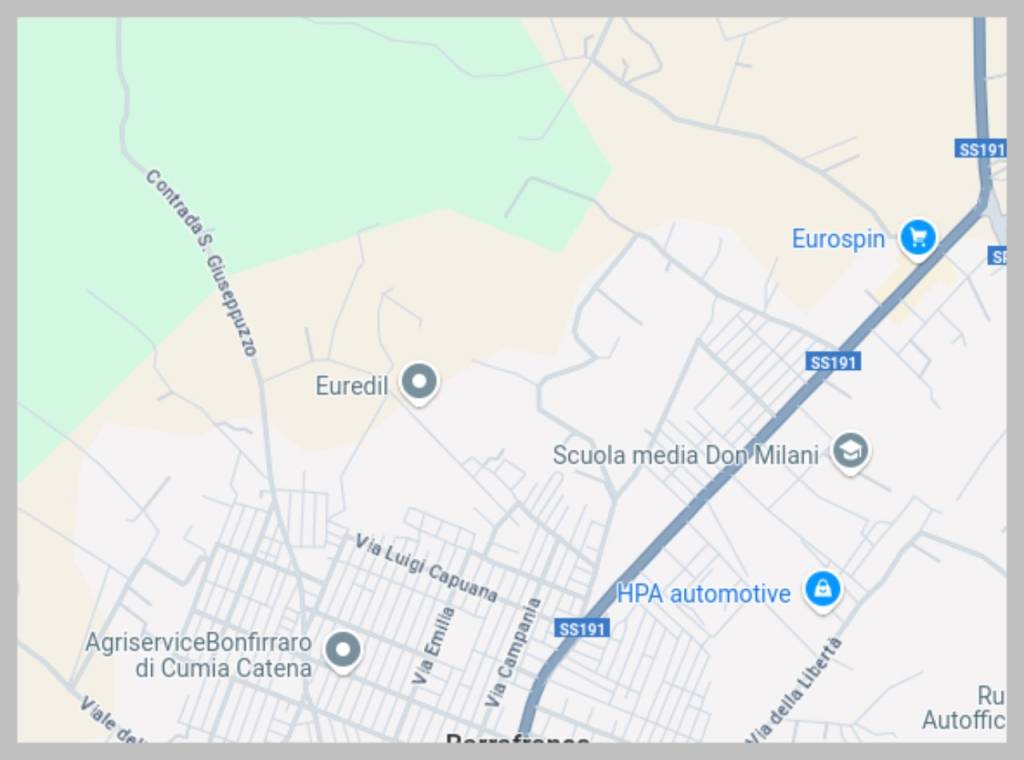Click the partially visible Autoffic label
1024x760 pixels.
tap(964, 720)
